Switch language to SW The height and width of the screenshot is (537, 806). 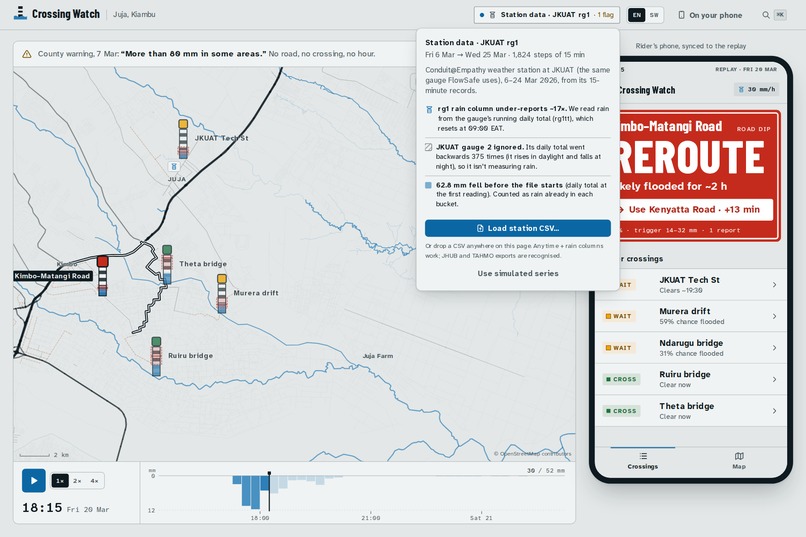pos(654,15)
